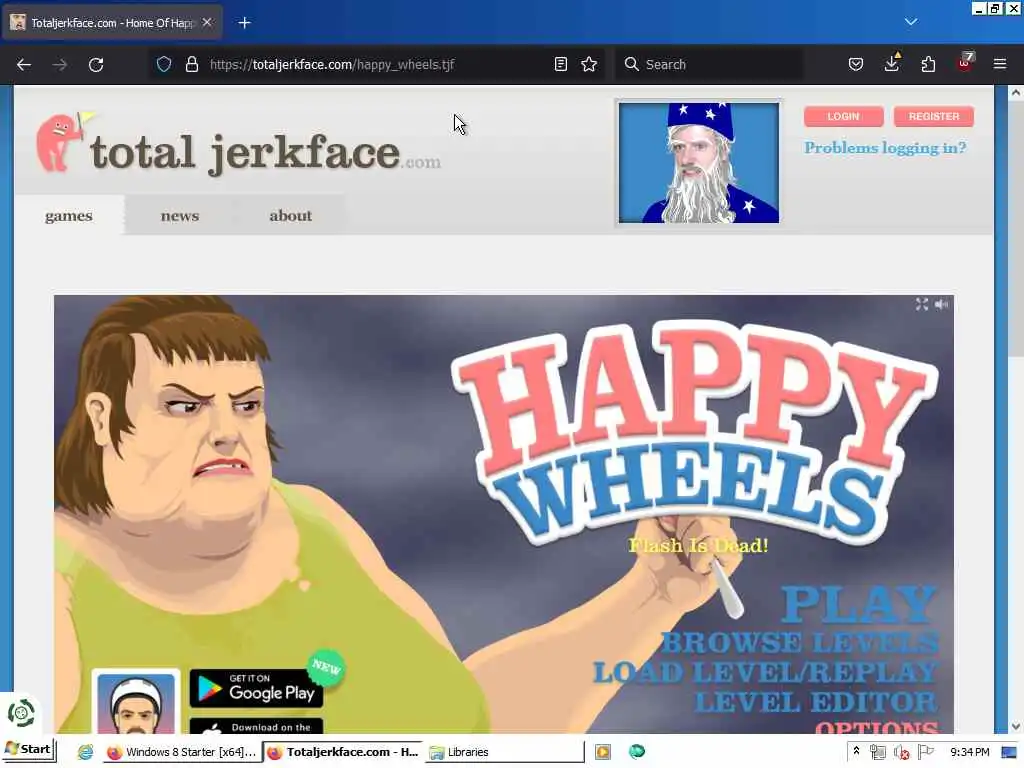Screen dimensions: 1024x768
Task: Open the downloads panel icon
Action: coord(891,63)
